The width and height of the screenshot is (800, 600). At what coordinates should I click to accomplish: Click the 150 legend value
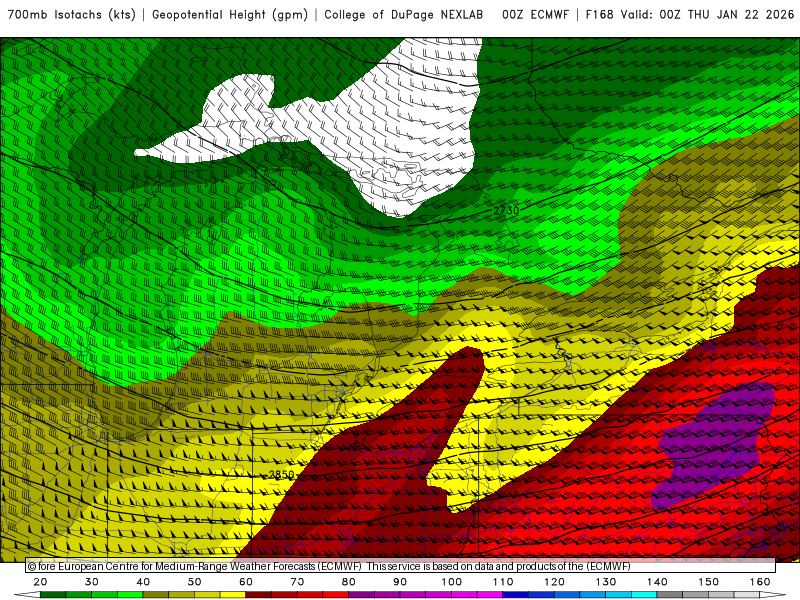tap(709, 582)
